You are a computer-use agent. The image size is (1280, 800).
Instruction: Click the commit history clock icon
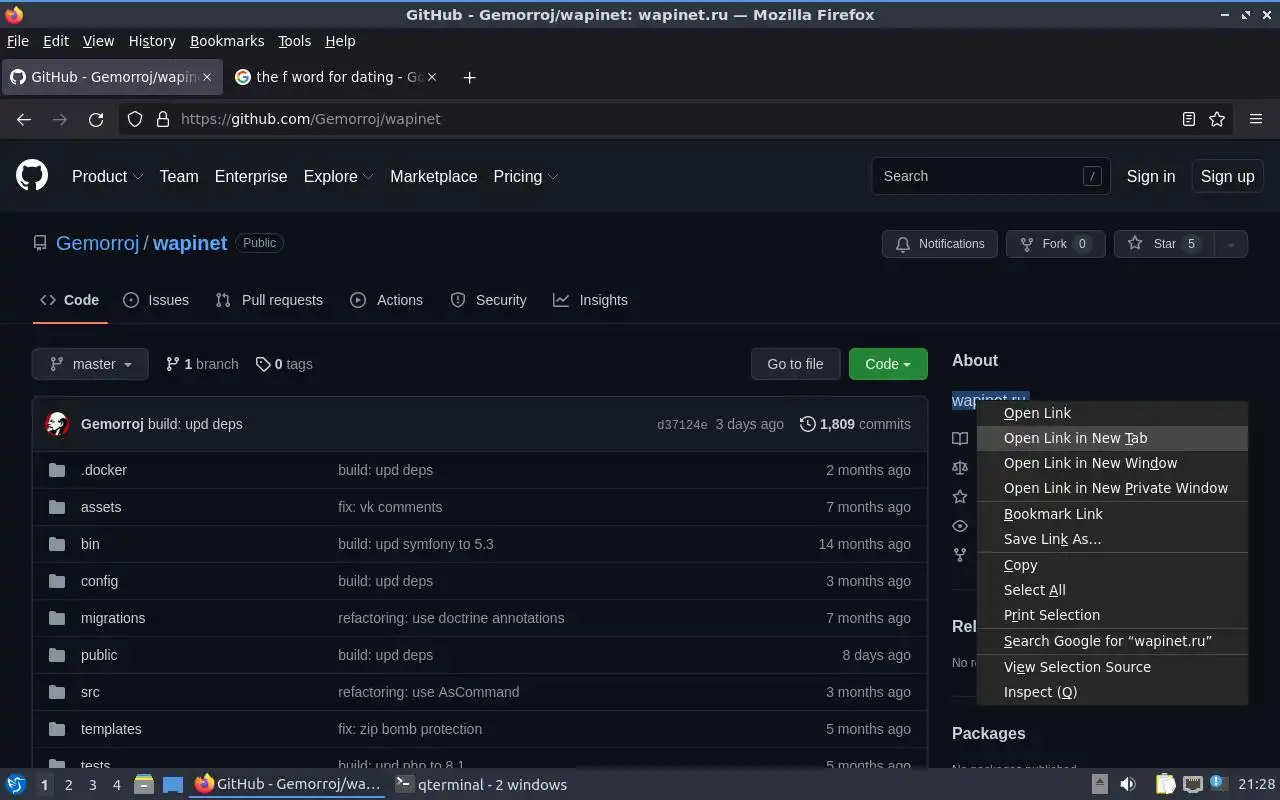(x=808, y=424)
